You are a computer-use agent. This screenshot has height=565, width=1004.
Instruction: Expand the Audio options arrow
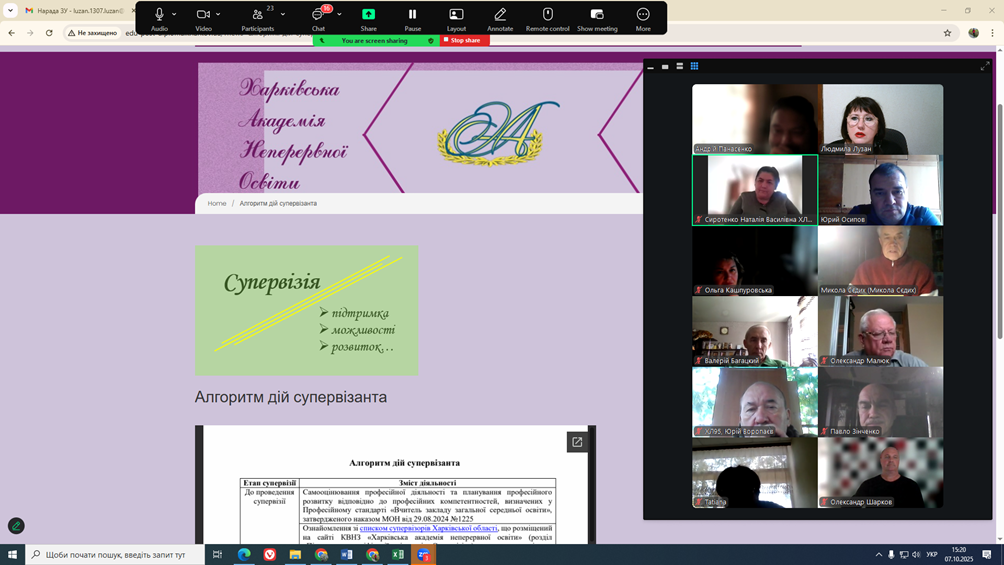174,15
